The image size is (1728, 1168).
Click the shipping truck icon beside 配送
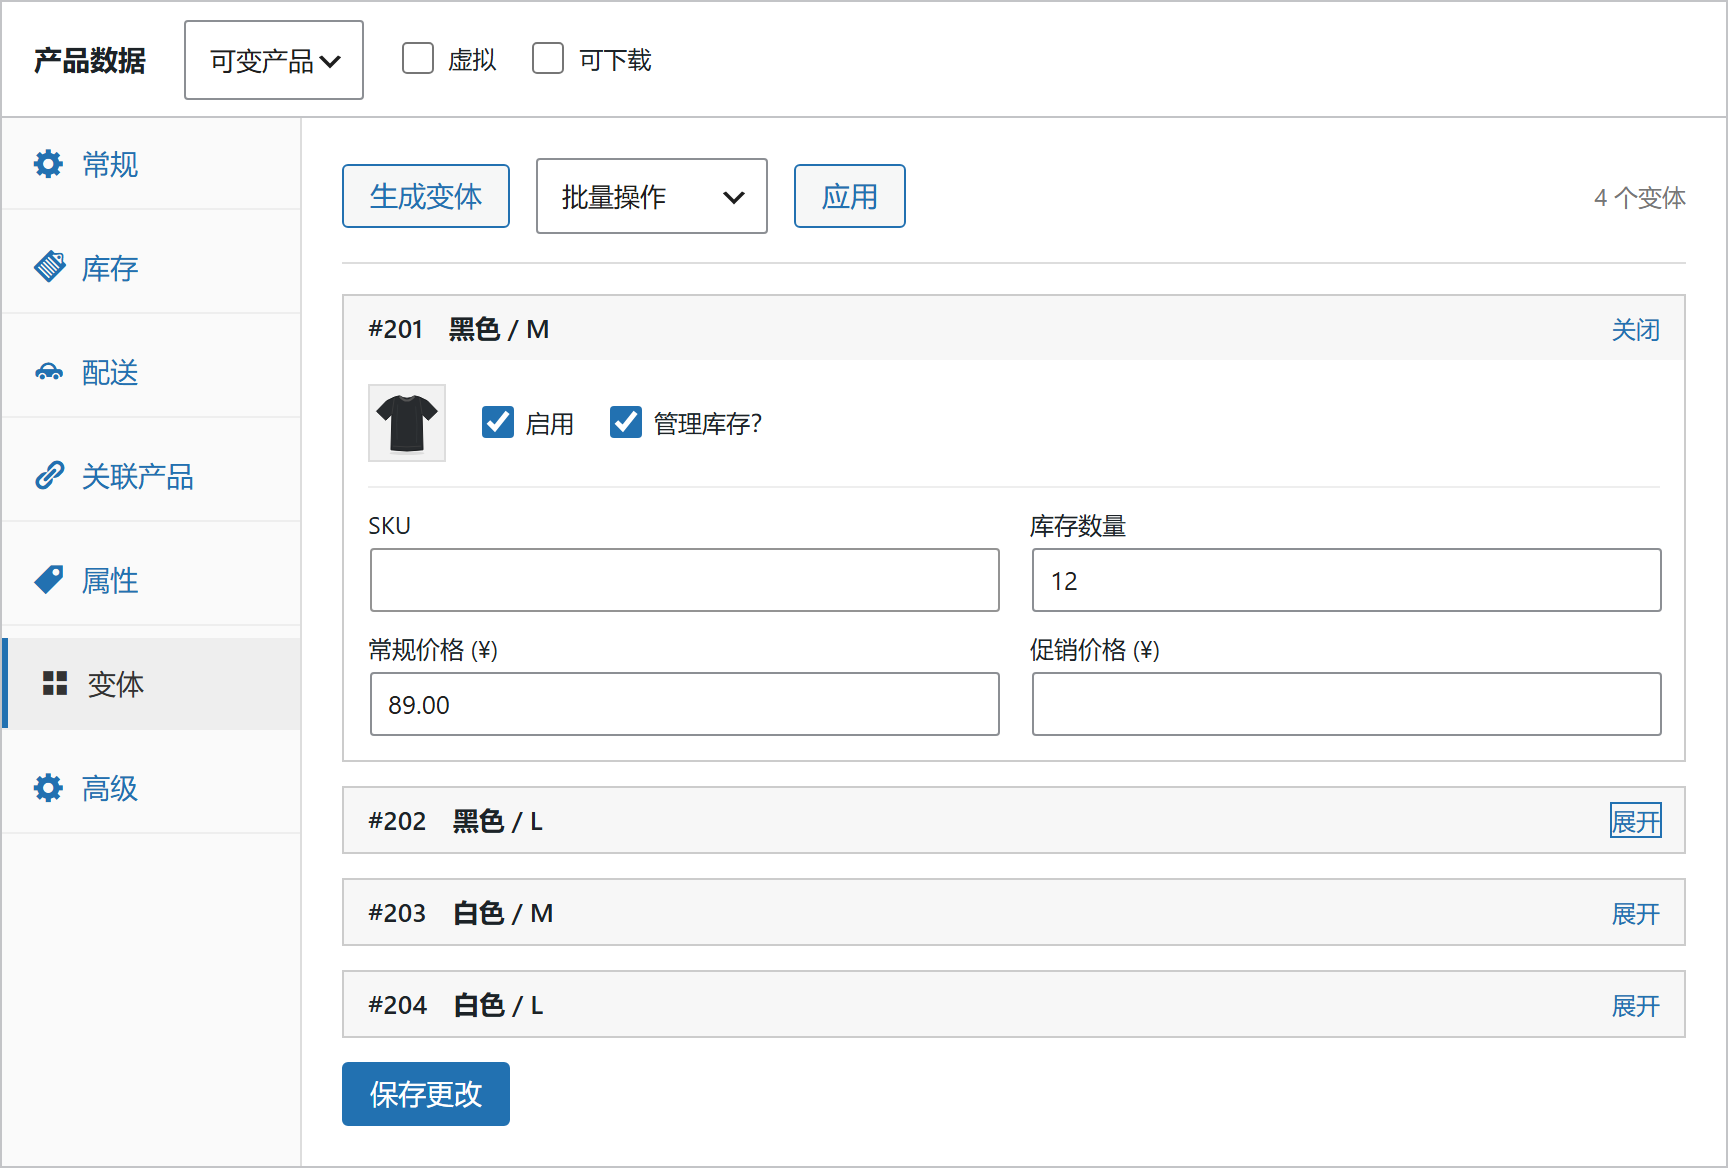[49, 372]
